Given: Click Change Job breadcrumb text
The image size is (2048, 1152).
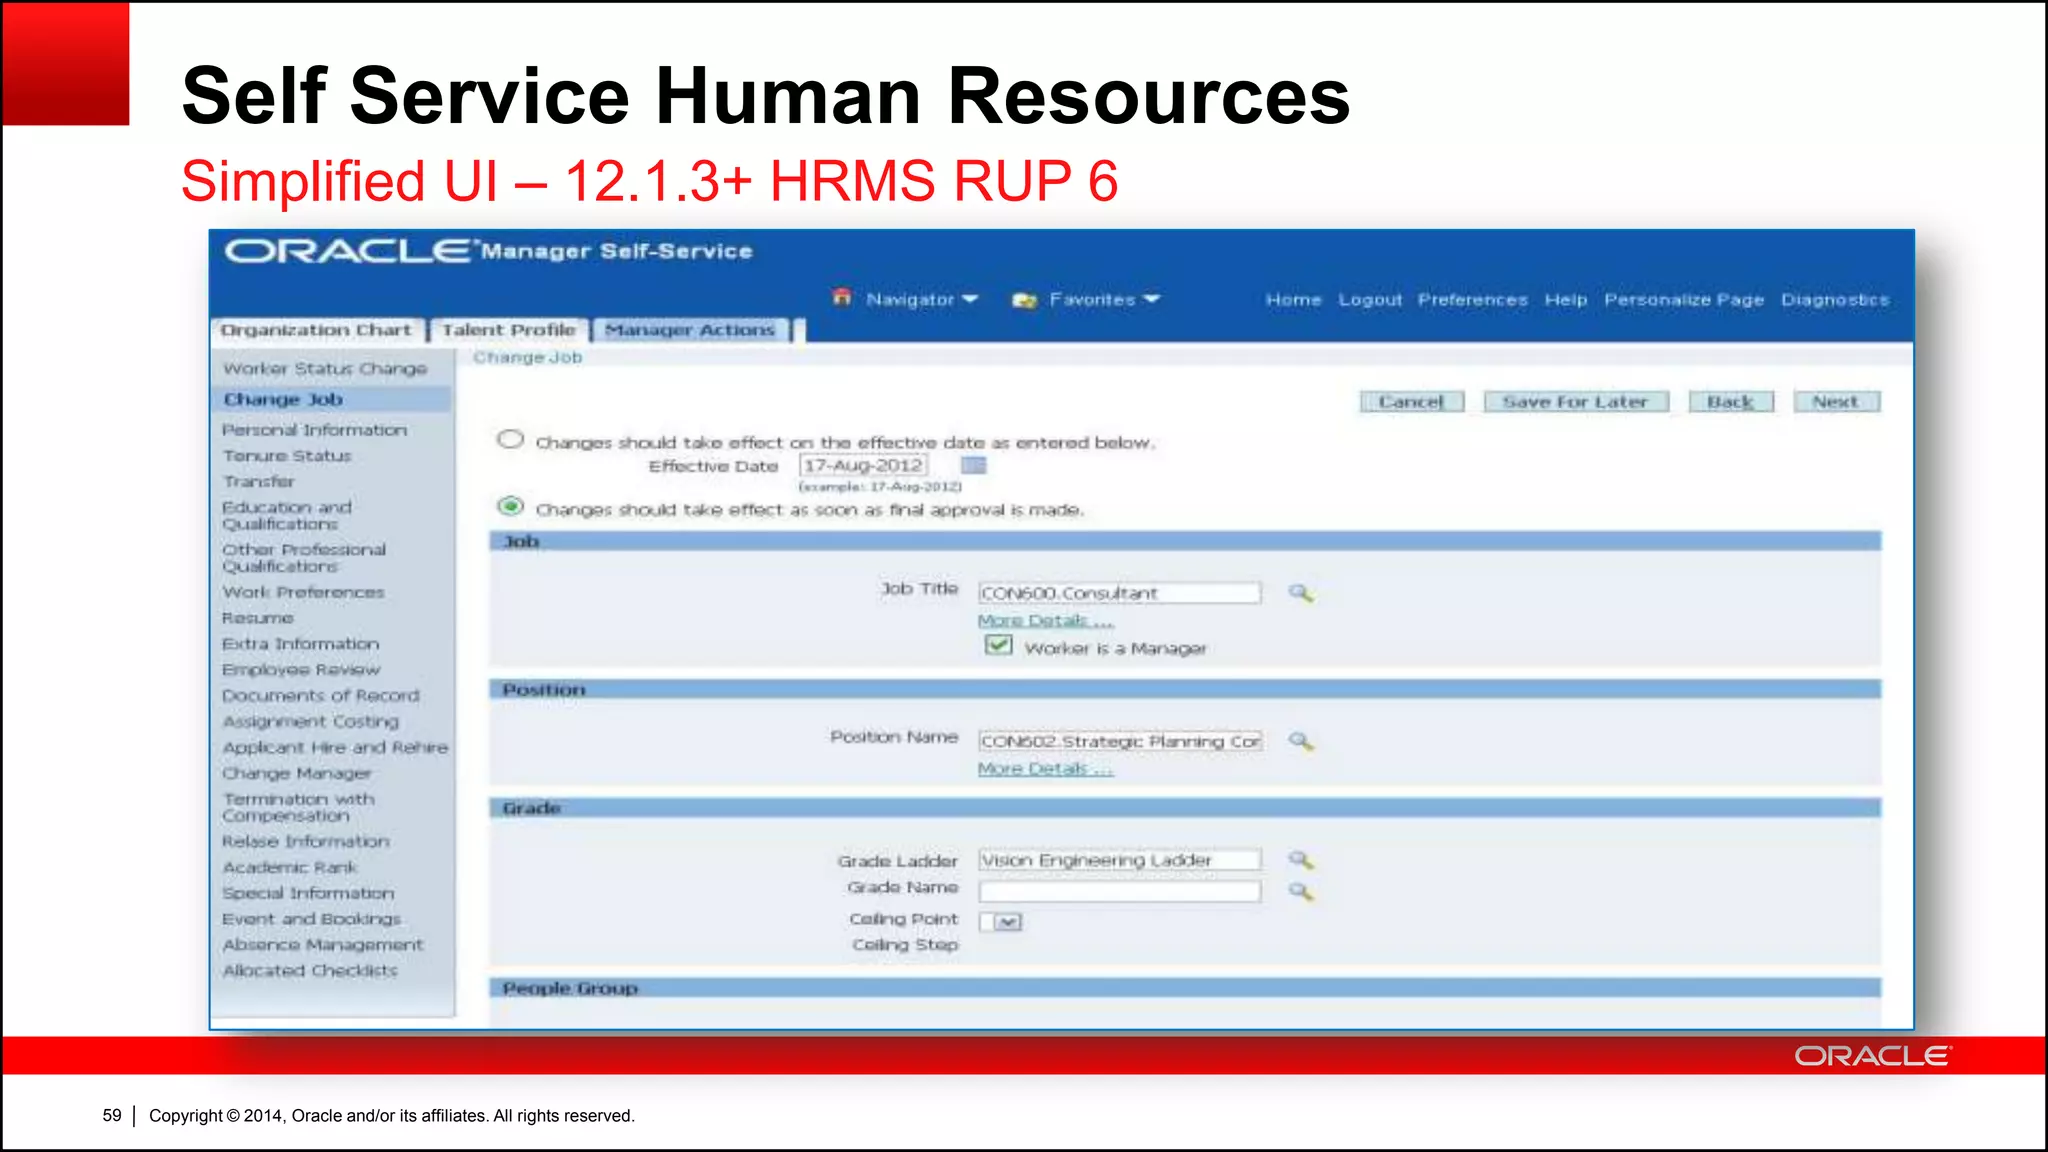Looking at the screenshot, I should click(x=527, y=358).
